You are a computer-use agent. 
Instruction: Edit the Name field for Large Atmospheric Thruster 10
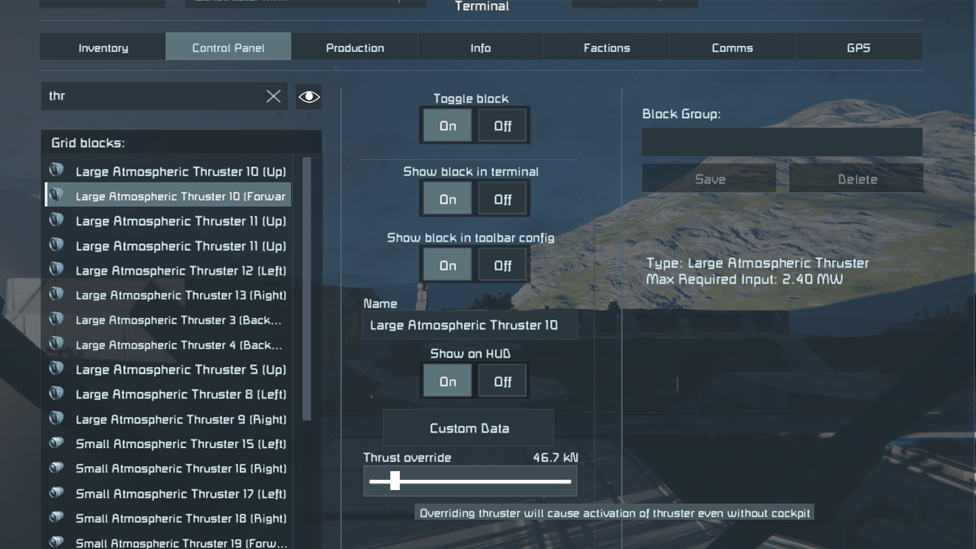click(x=470, y=325)
